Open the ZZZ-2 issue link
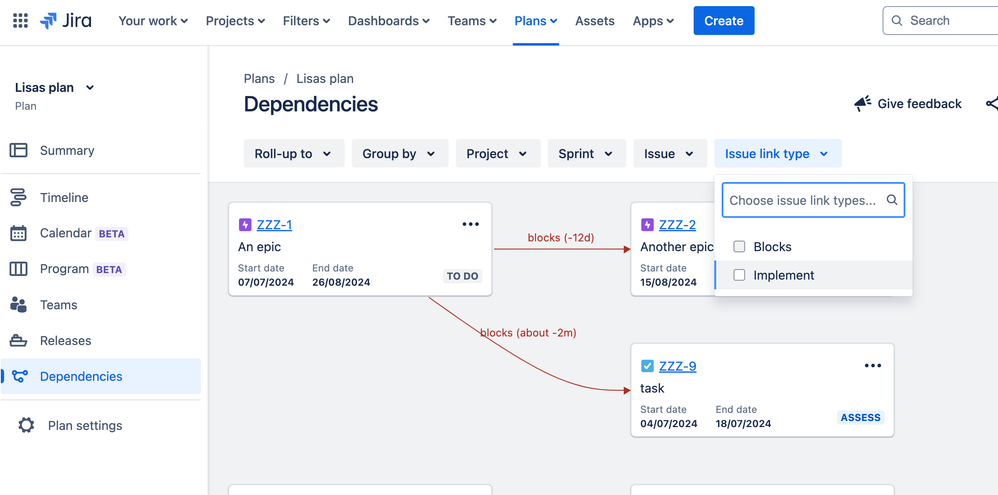Screen dimensions: 998x495 click(677, 225)
